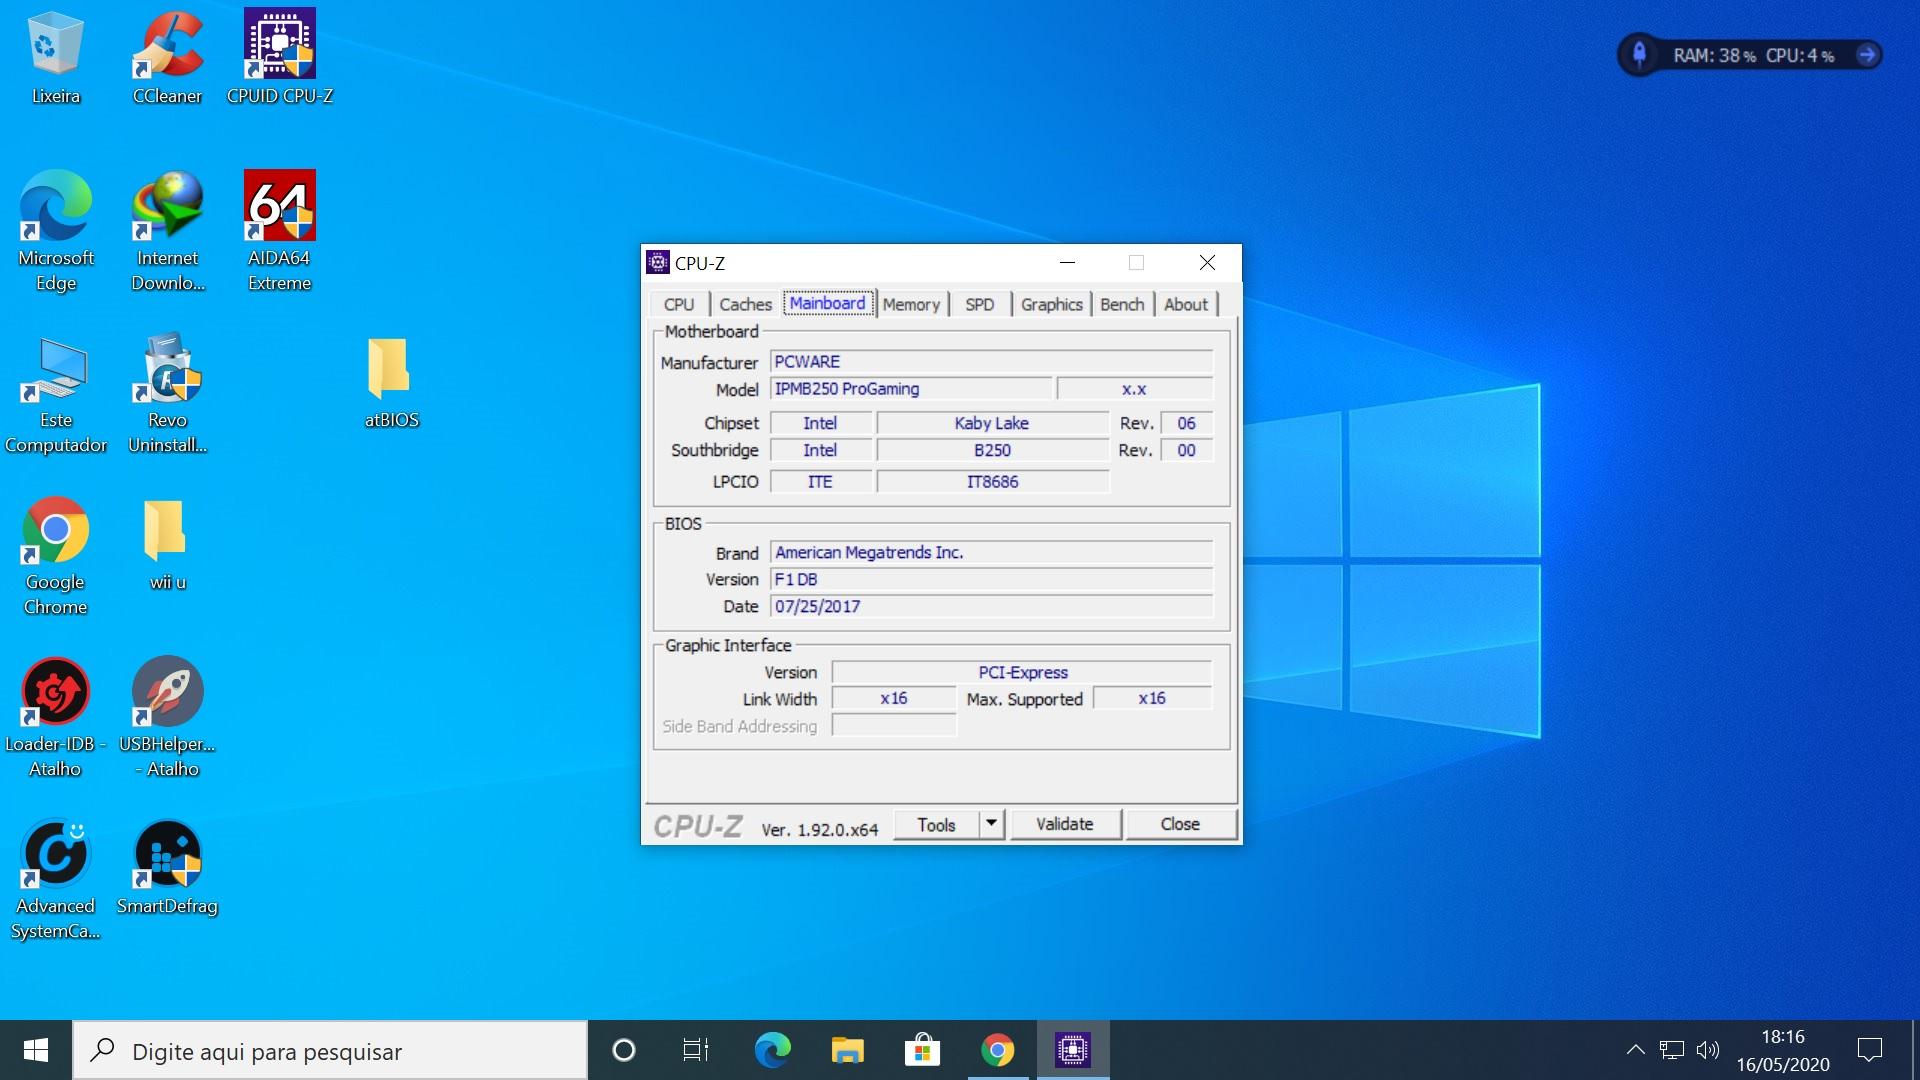Open the Lixeira recycle bin icon
1920x1080 pixels.
pyautogui.click(x=55, y=58)
